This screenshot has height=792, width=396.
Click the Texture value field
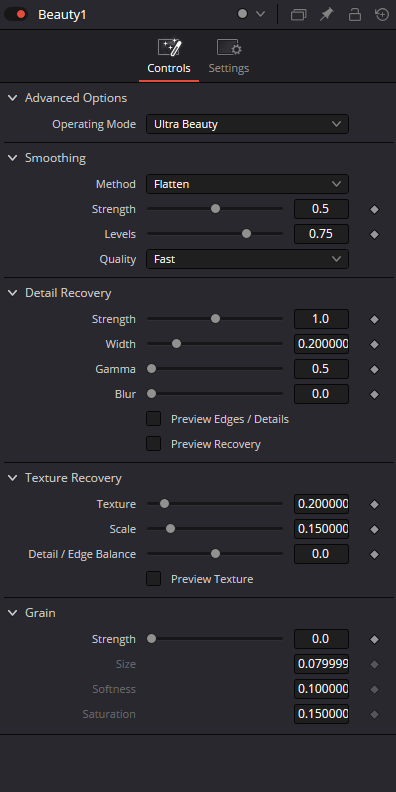(x=321, y=504)
